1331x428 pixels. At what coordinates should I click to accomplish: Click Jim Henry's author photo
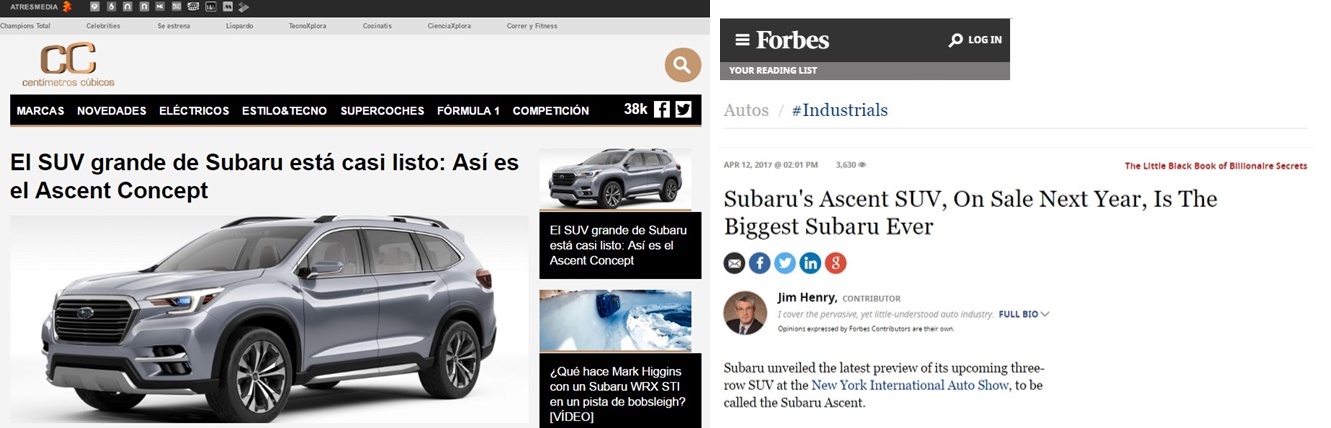(745, 313)
